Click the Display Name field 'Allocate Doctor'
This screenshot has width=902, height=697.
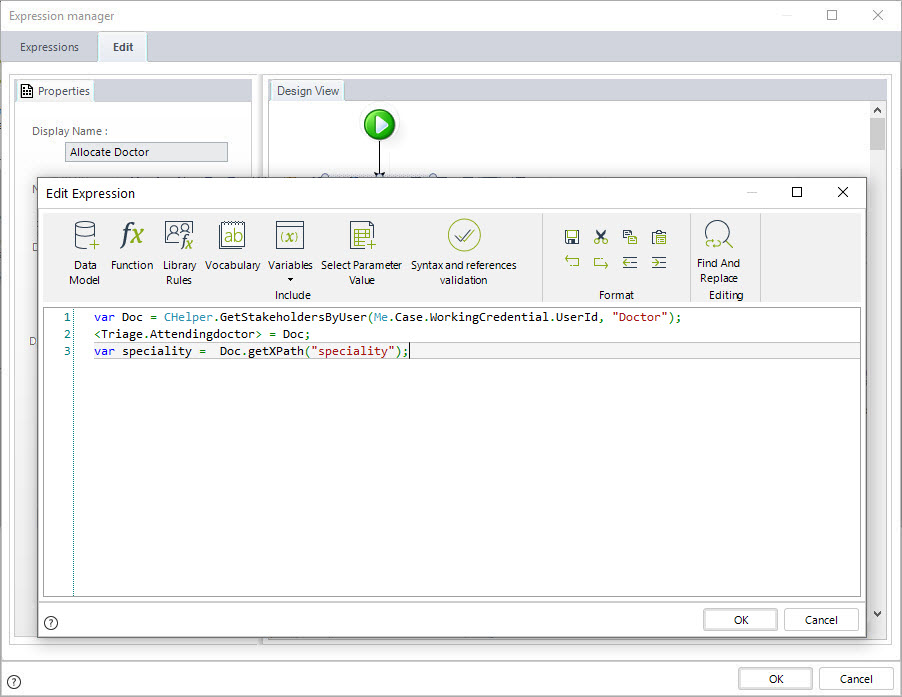[146, 152]
